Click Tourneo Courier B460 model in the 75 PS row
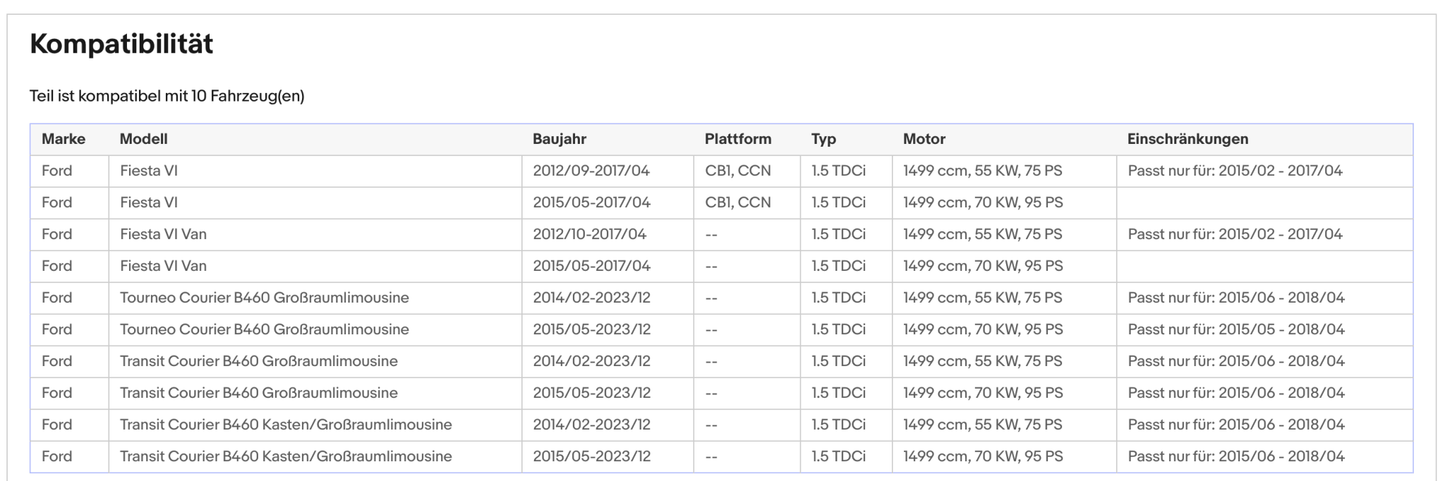This screenshot has height=481, width=1445. [264, 298]
